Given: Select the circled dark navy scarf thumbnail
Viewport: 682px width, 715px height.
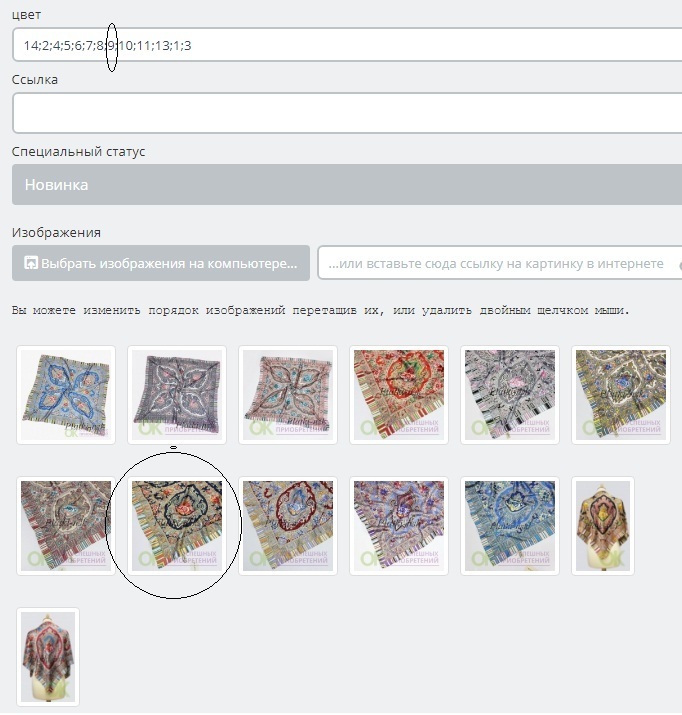Looking at the screenshot, I should 177,526.
